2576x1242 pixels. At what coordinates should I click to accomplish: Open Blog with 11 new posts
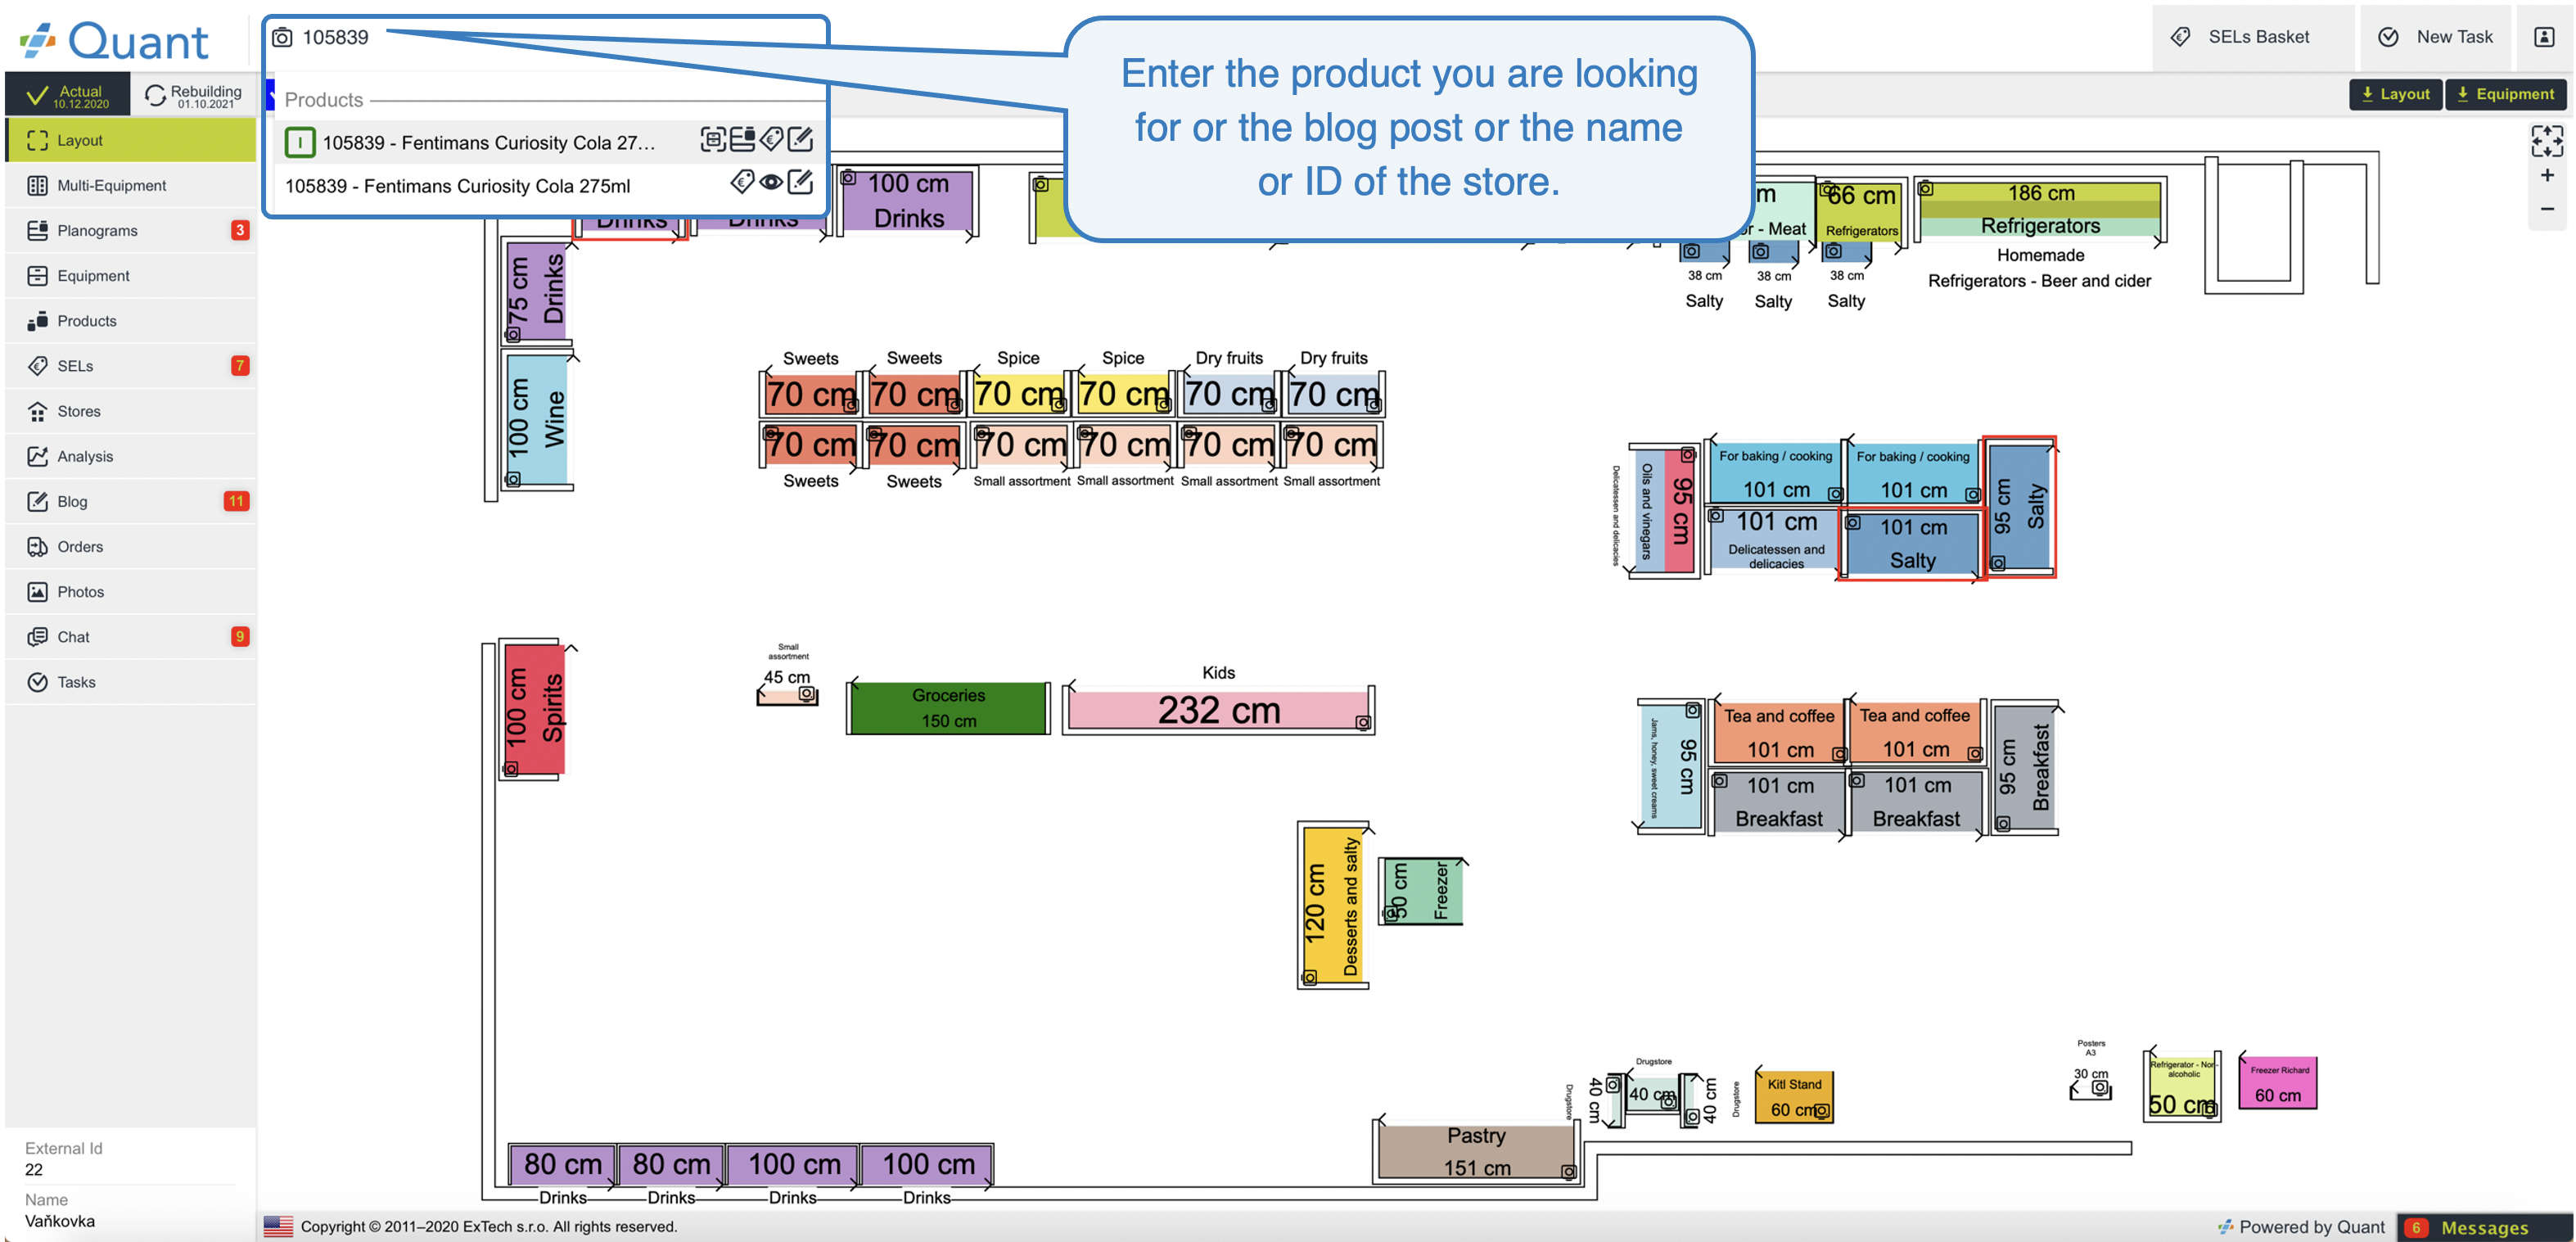click(x=130, y=501)
